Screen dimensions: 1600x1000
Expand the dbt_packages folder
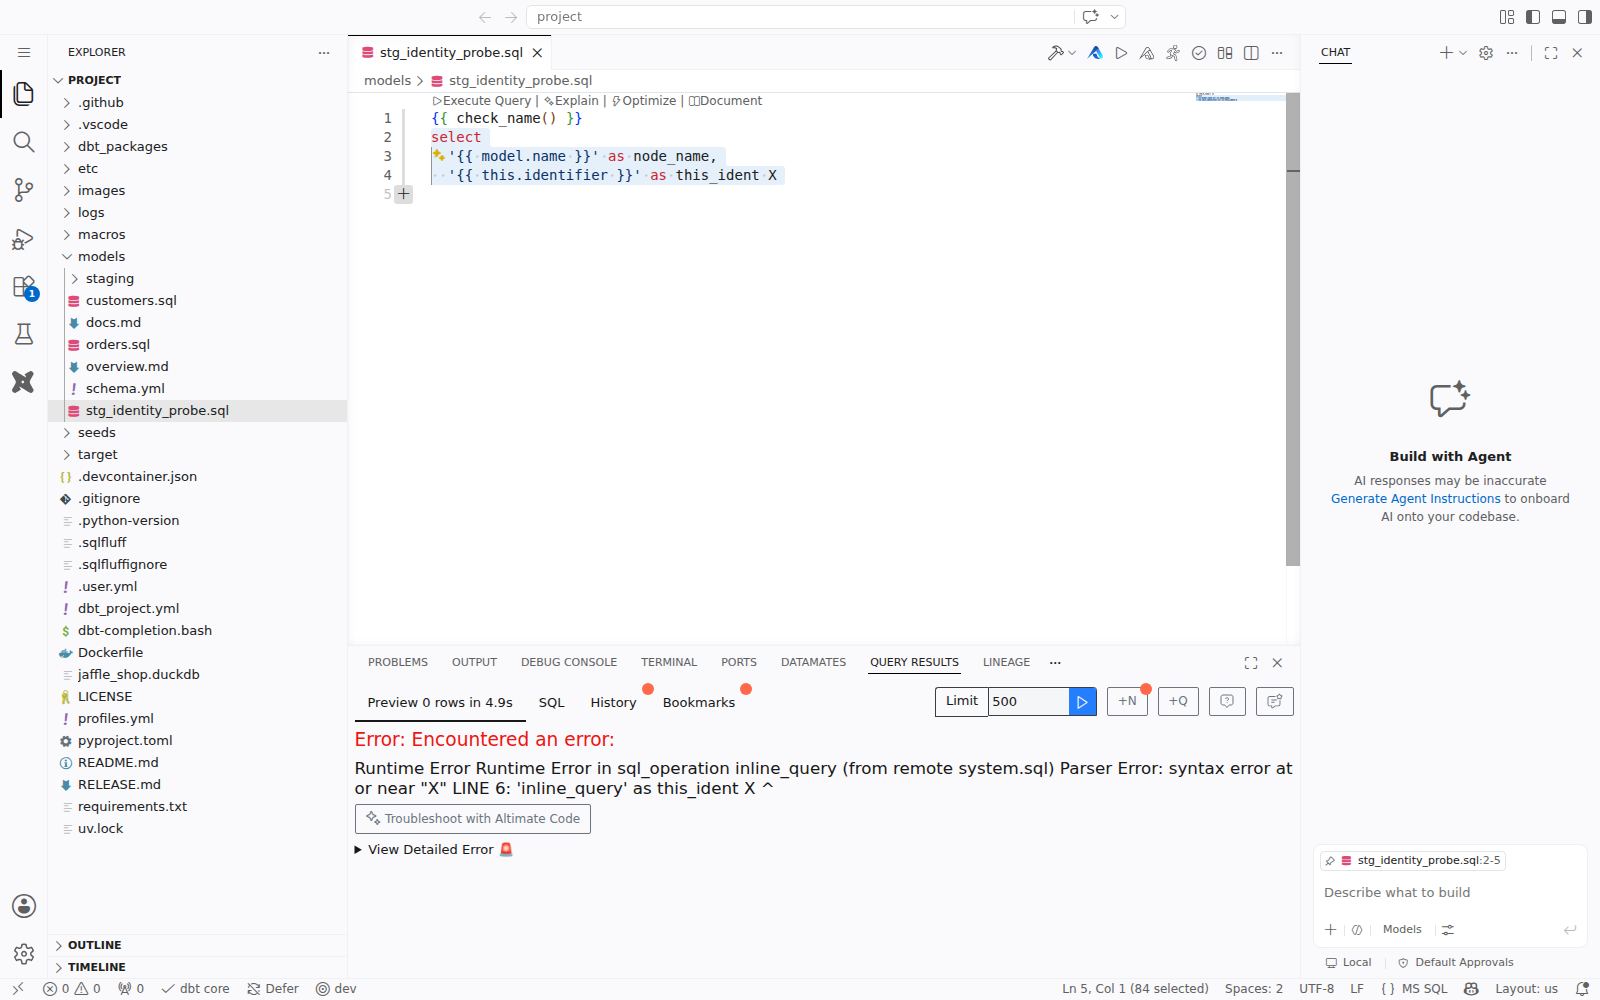198,147
